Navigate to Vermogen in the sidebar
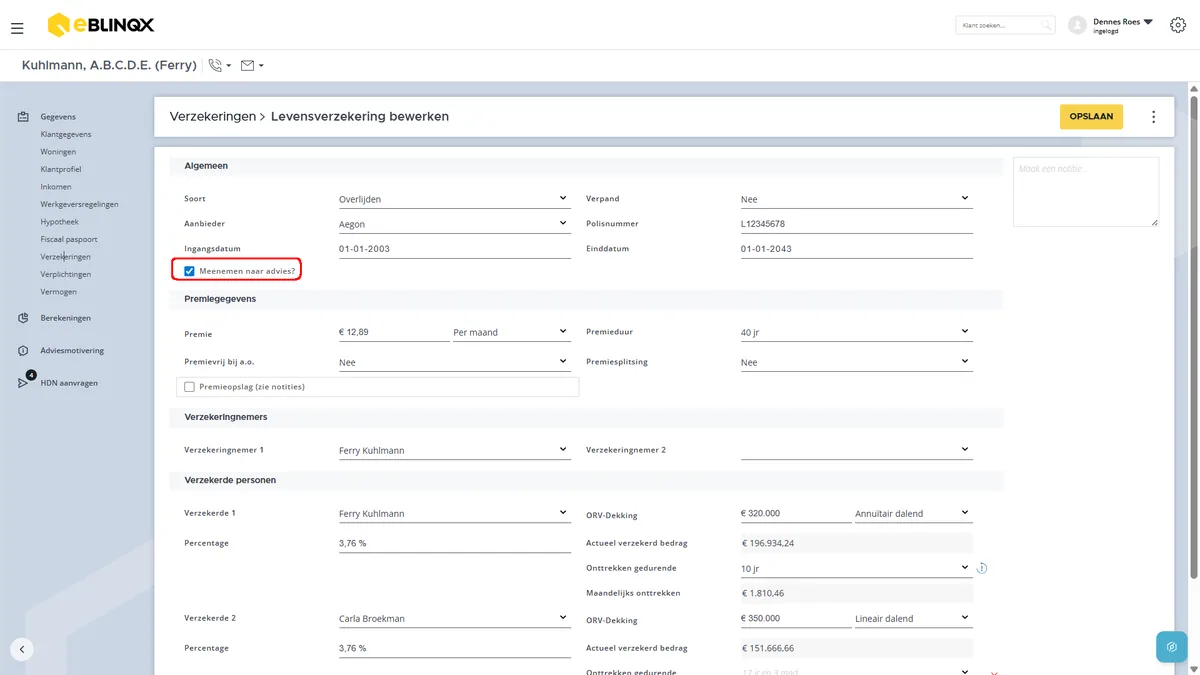 58,292
